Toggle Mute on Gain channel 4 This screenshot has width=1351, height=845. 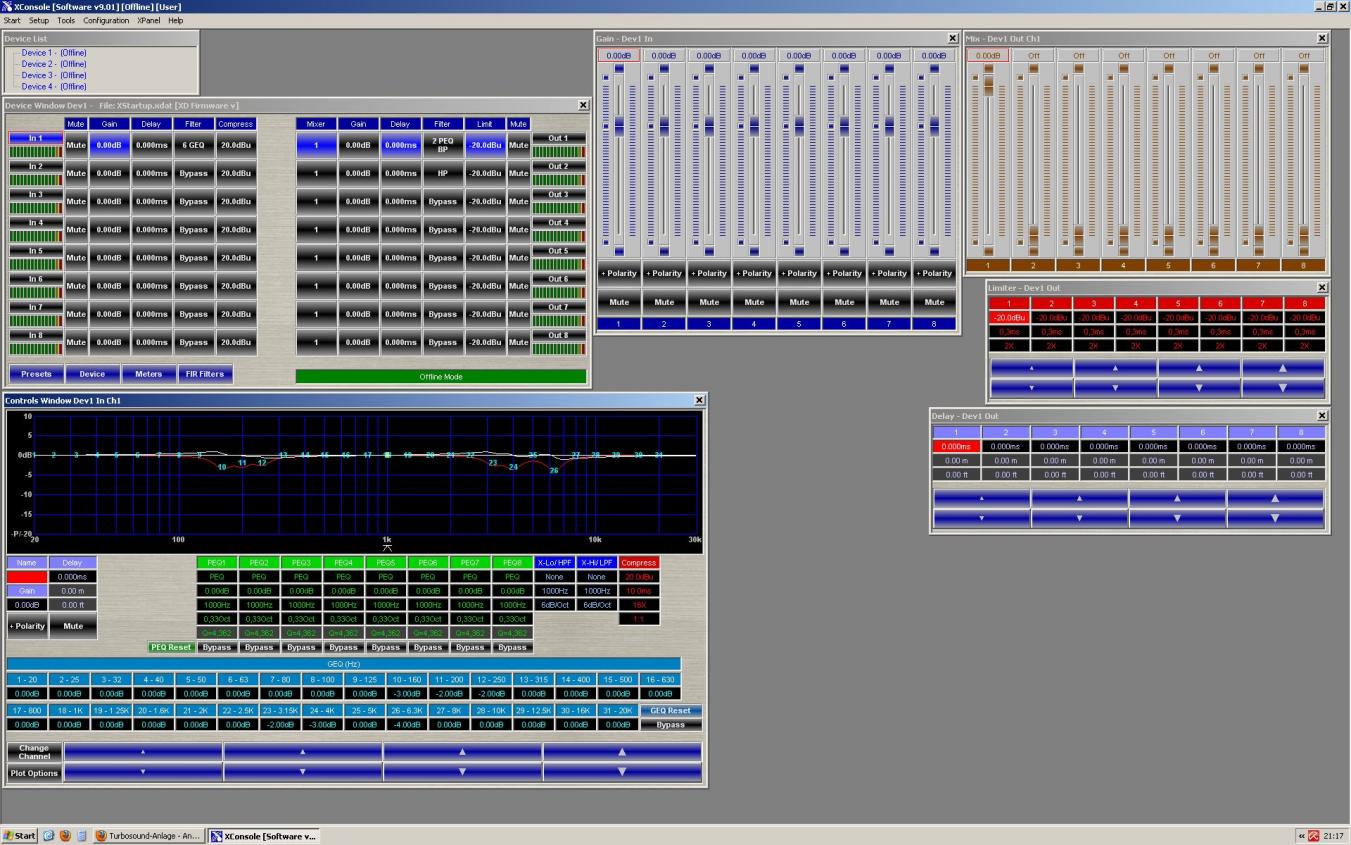click(x=754, y=301)
